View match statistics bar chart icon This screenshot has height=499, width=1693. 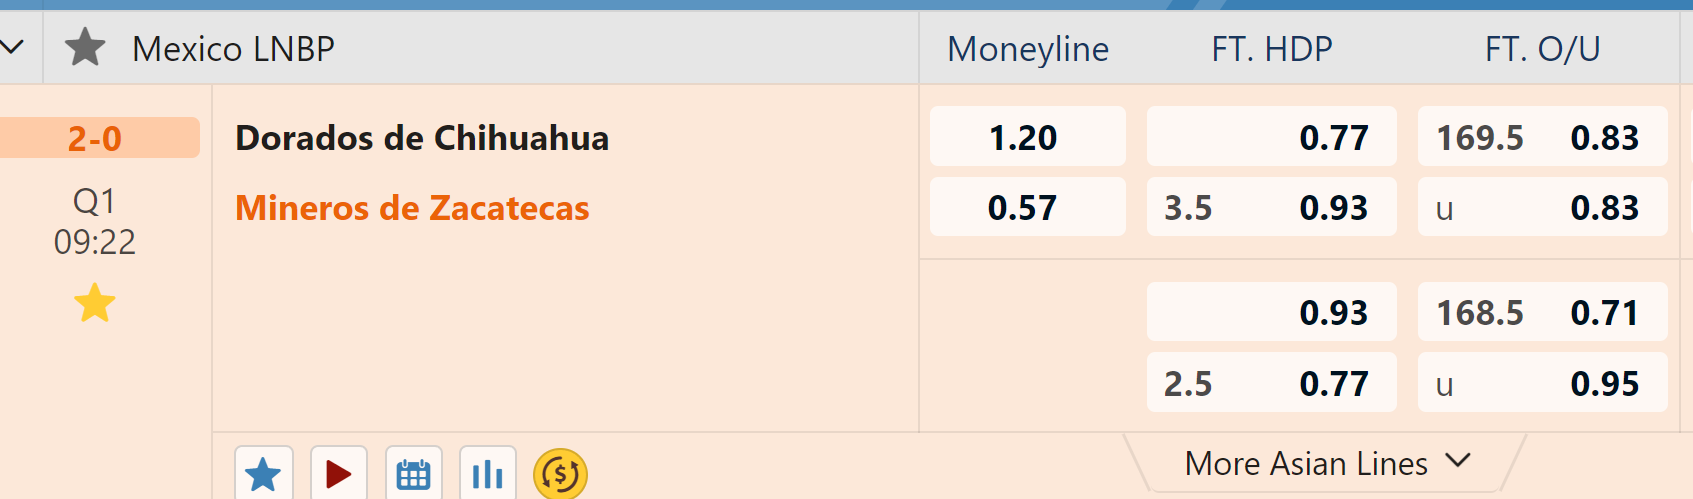[x=487, y=474]
